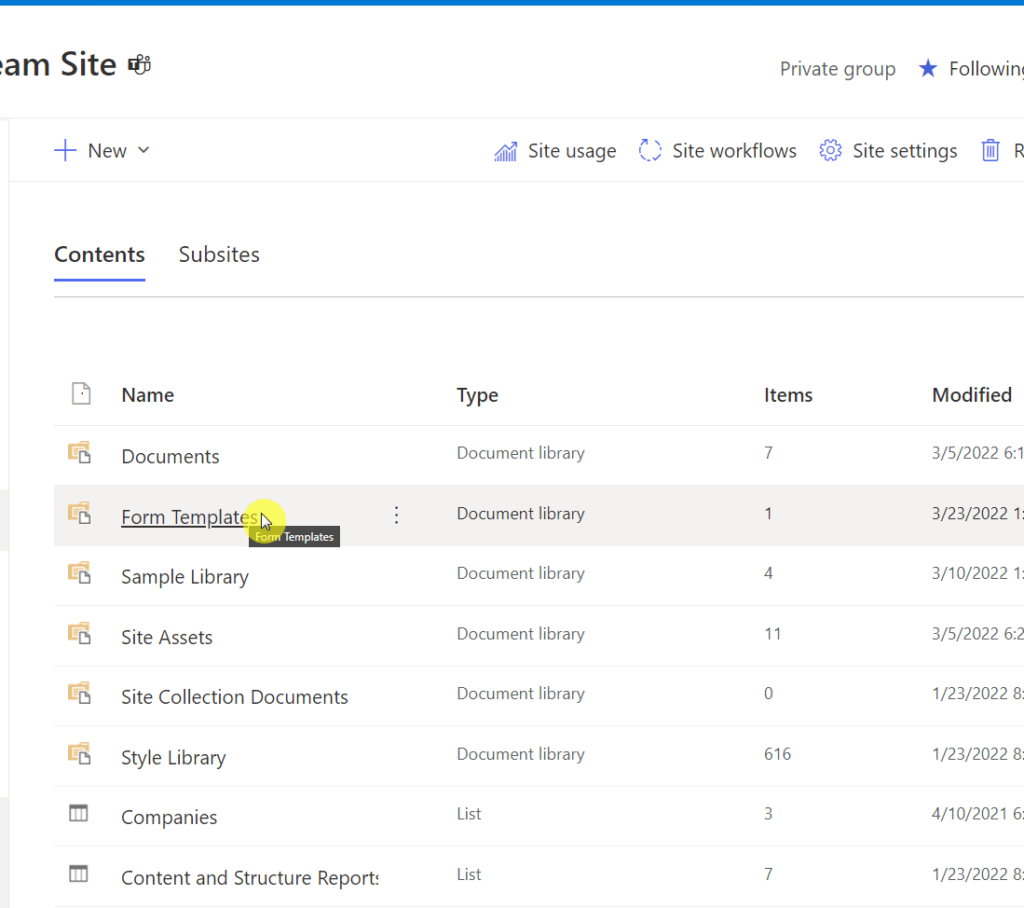Sort by the Name column header
The width and height of the screenshot is (1024, 908).
[x=148, y=395]
